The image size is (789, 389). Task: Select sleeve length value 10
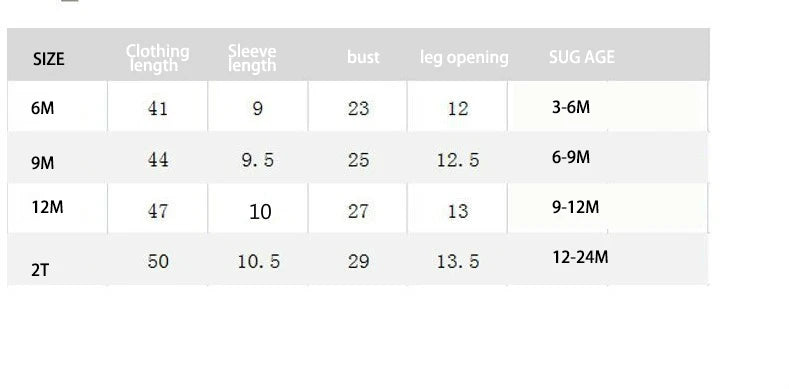[x=260, y=212]
